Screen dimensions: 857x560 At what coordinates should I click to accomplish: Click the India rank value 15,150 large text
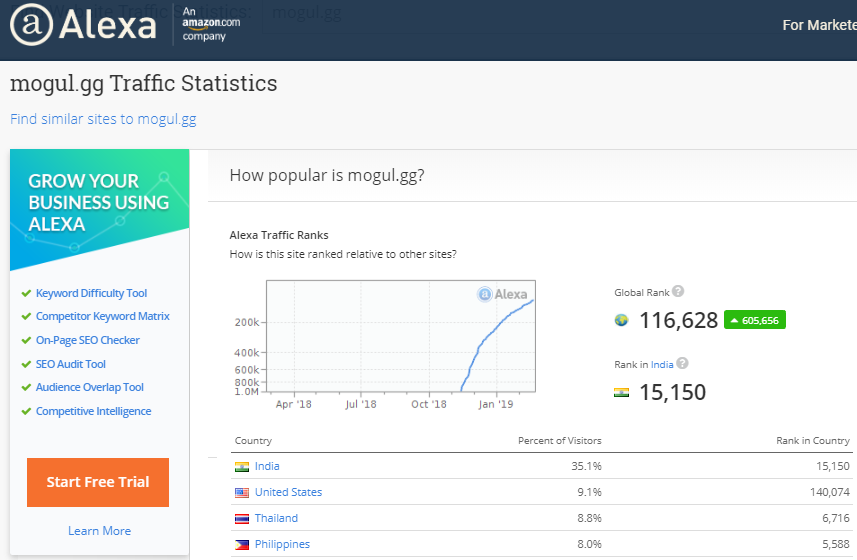point(672,392)
